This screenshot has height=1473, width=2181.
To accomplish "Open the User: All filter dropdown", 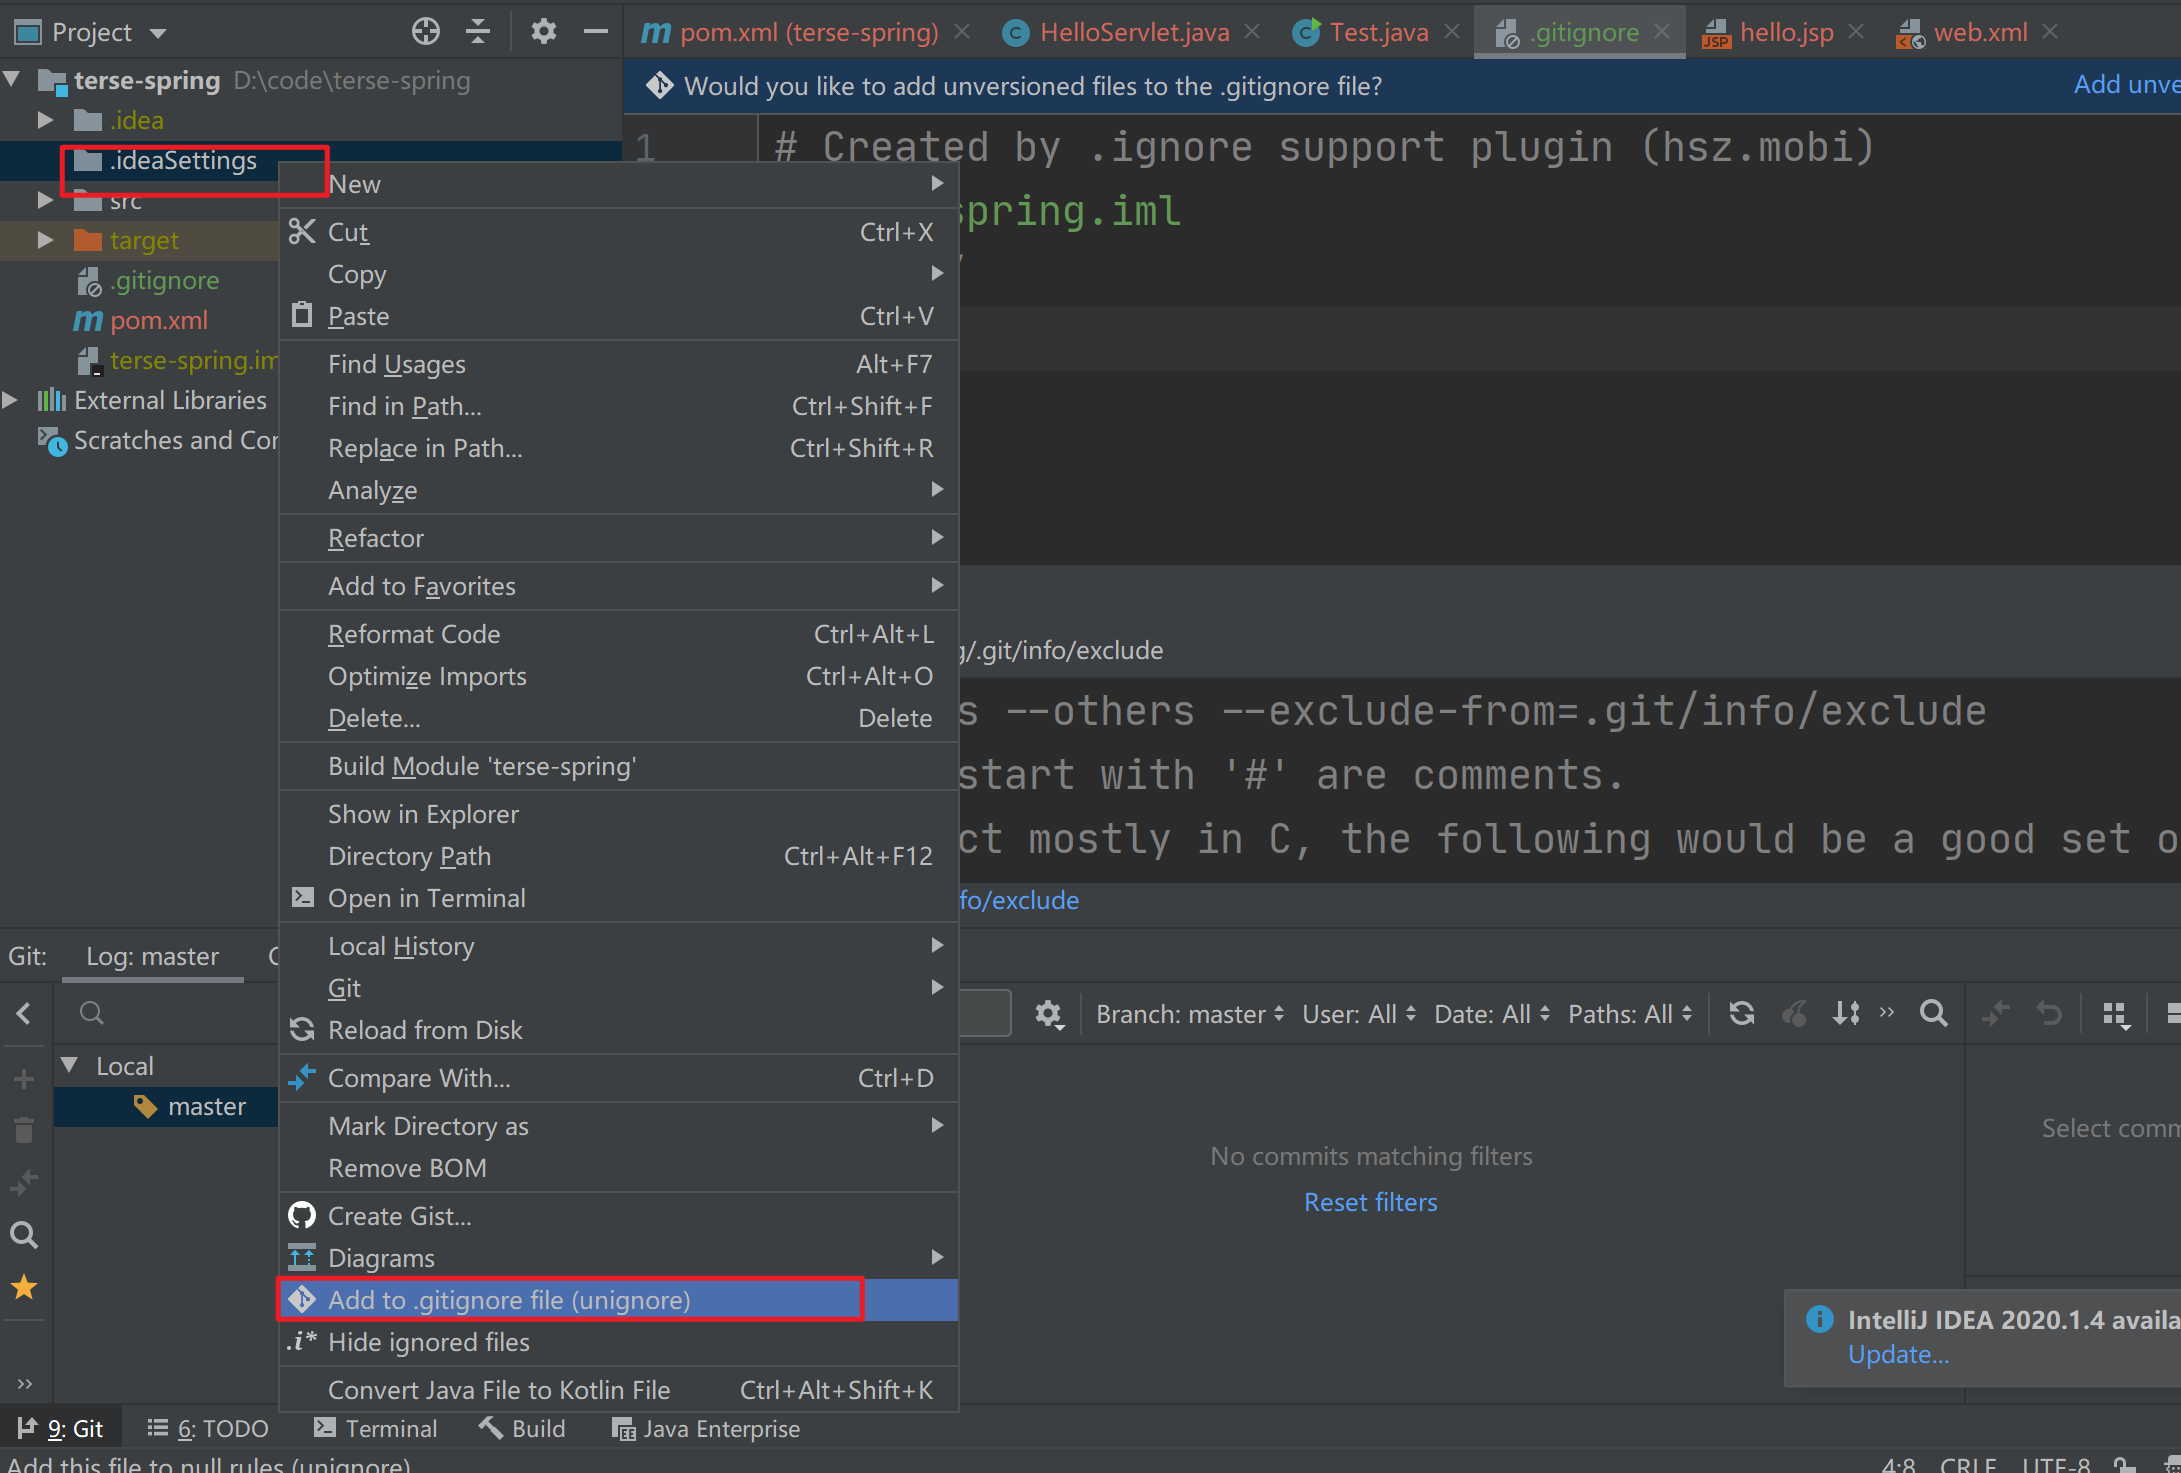I will (x=1358, y=1014).
